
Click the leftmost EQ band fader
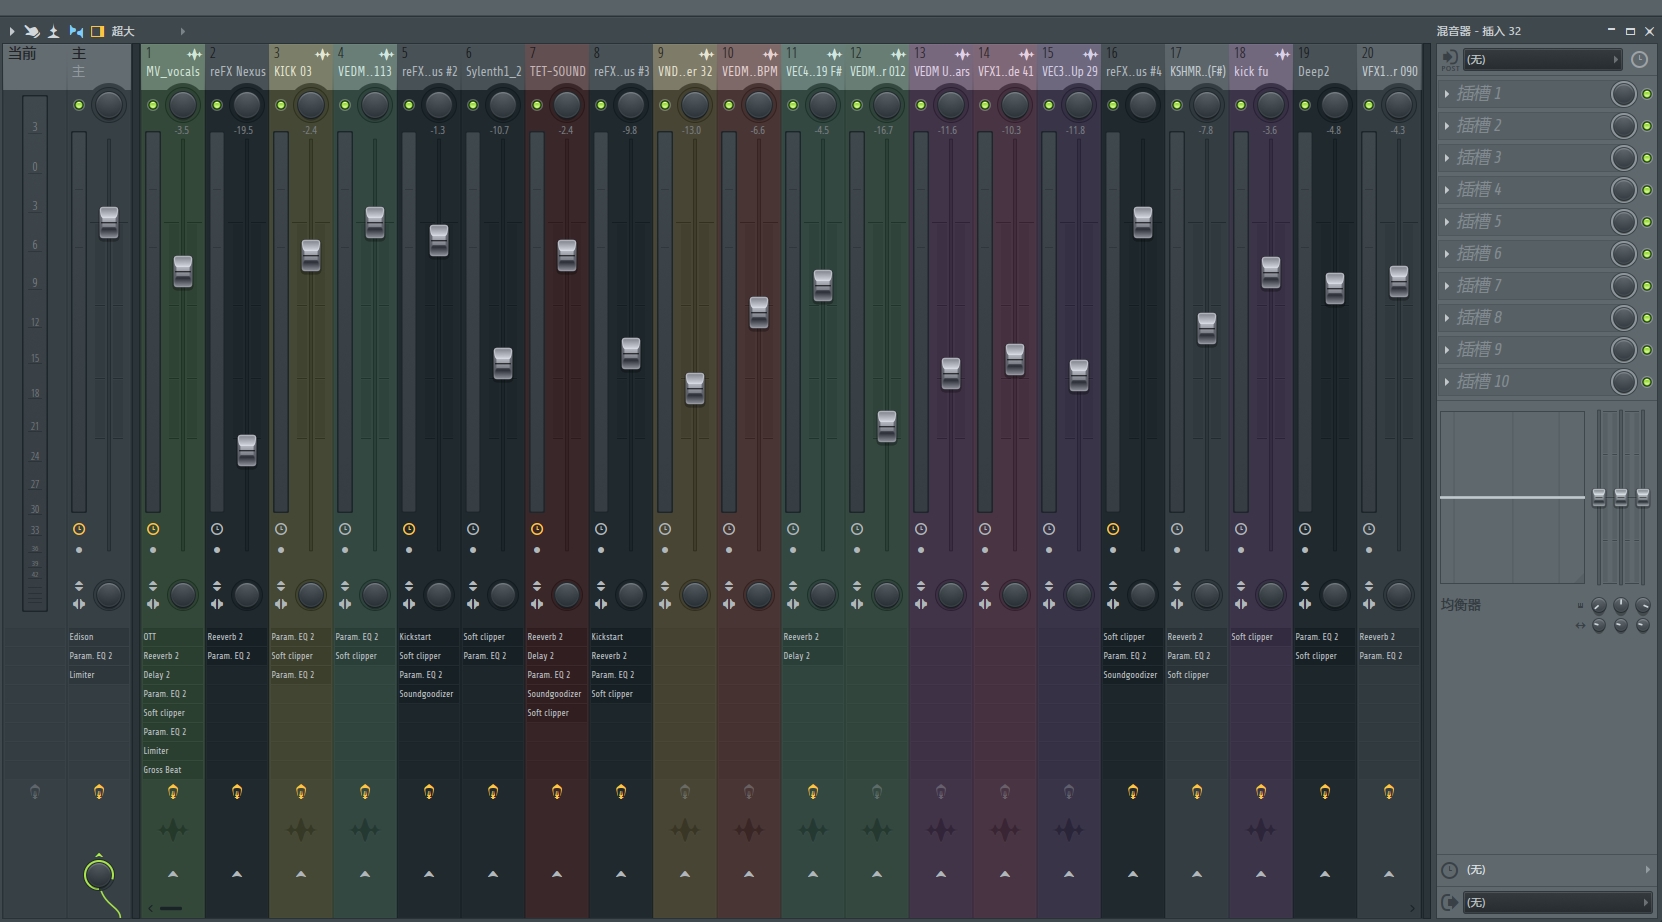pos(1599,497)
